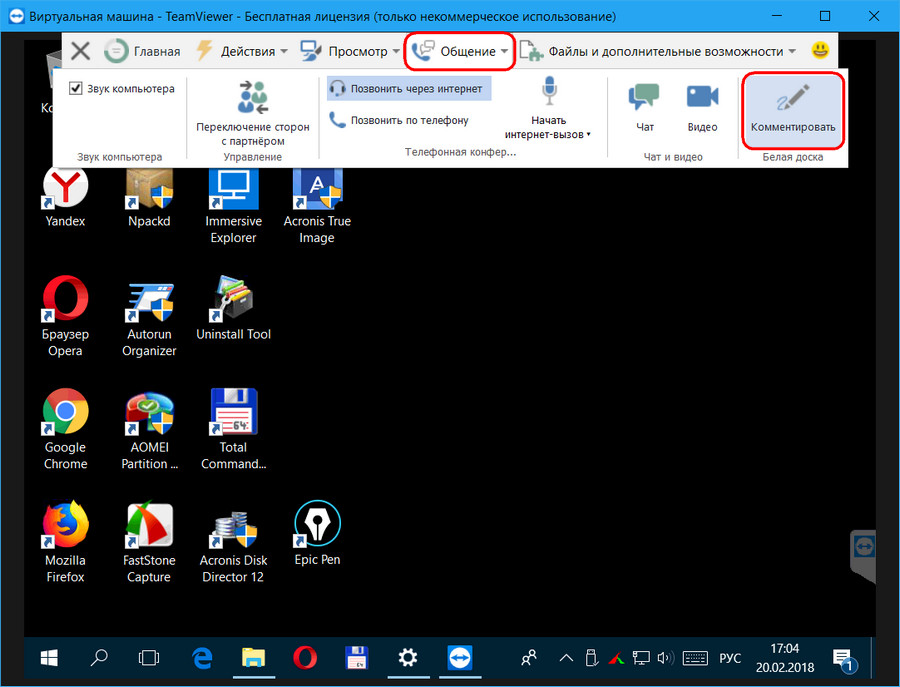The image size is (900, 687).
Task: Expand the TeamViewer side panel tab
Action: 863,555
